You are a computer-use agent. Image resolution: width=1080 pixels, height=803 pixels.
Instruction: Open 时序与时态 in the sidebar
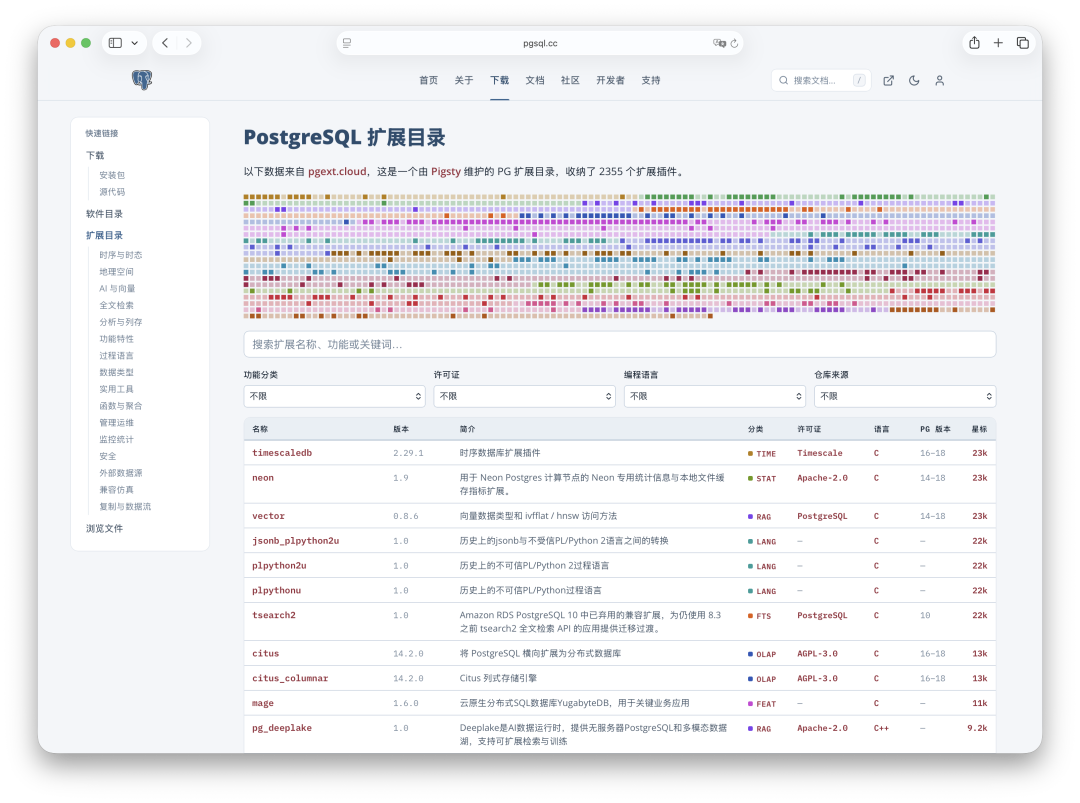(x=121, y=255)
